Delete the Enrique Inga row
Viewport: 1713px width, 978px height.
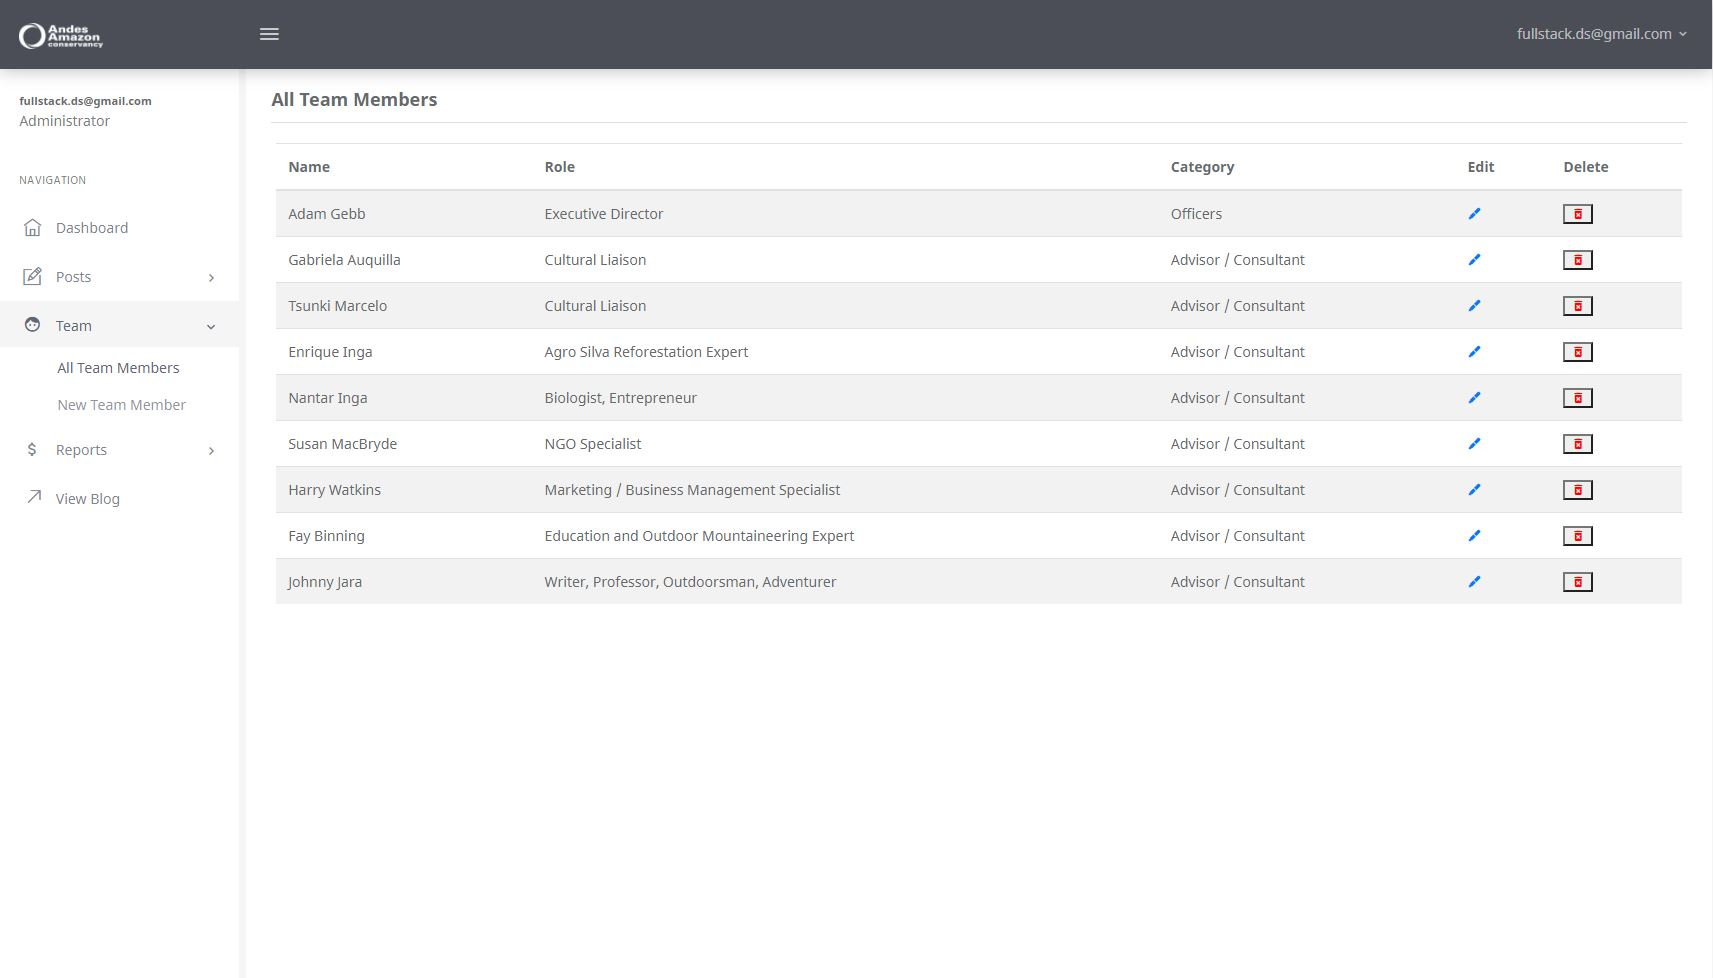coord(1578,352)
